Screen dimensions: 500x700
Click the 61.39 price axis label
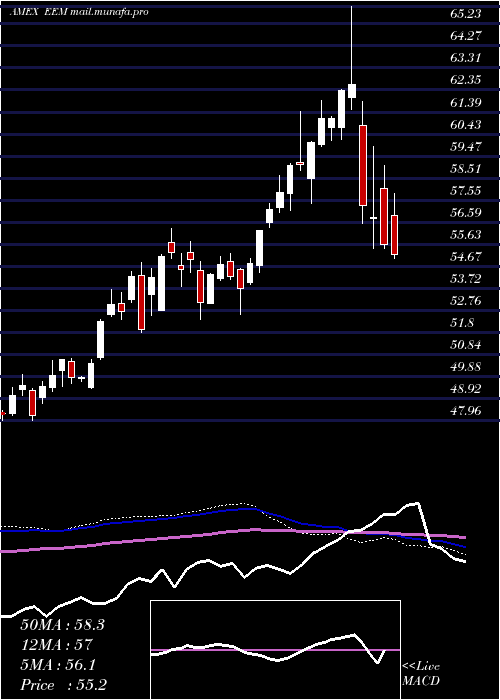pyautogui.click(x=466, y=102)
